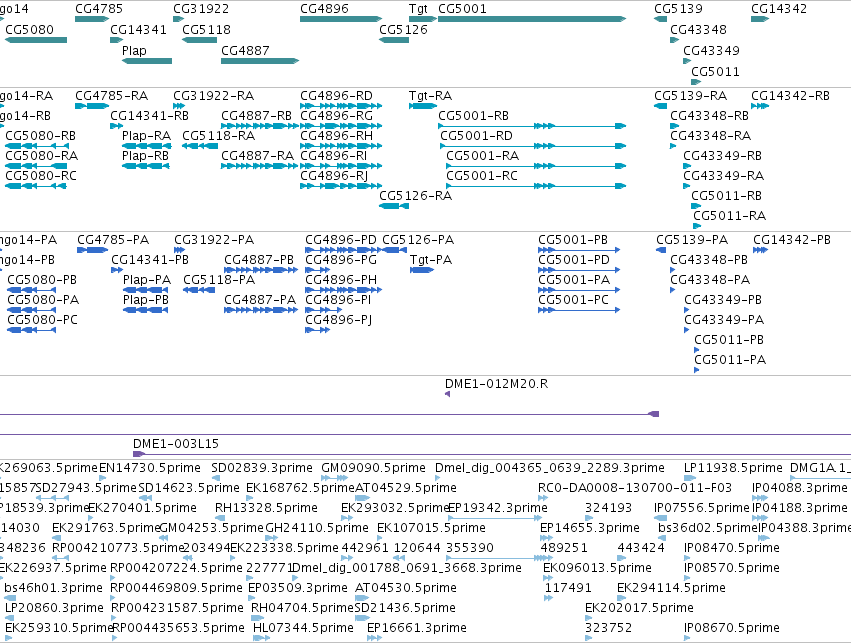Select the HL07344.5prime EST label
Image resolution: width=851 pixels, height=643 pixels.
click(303, 628)
